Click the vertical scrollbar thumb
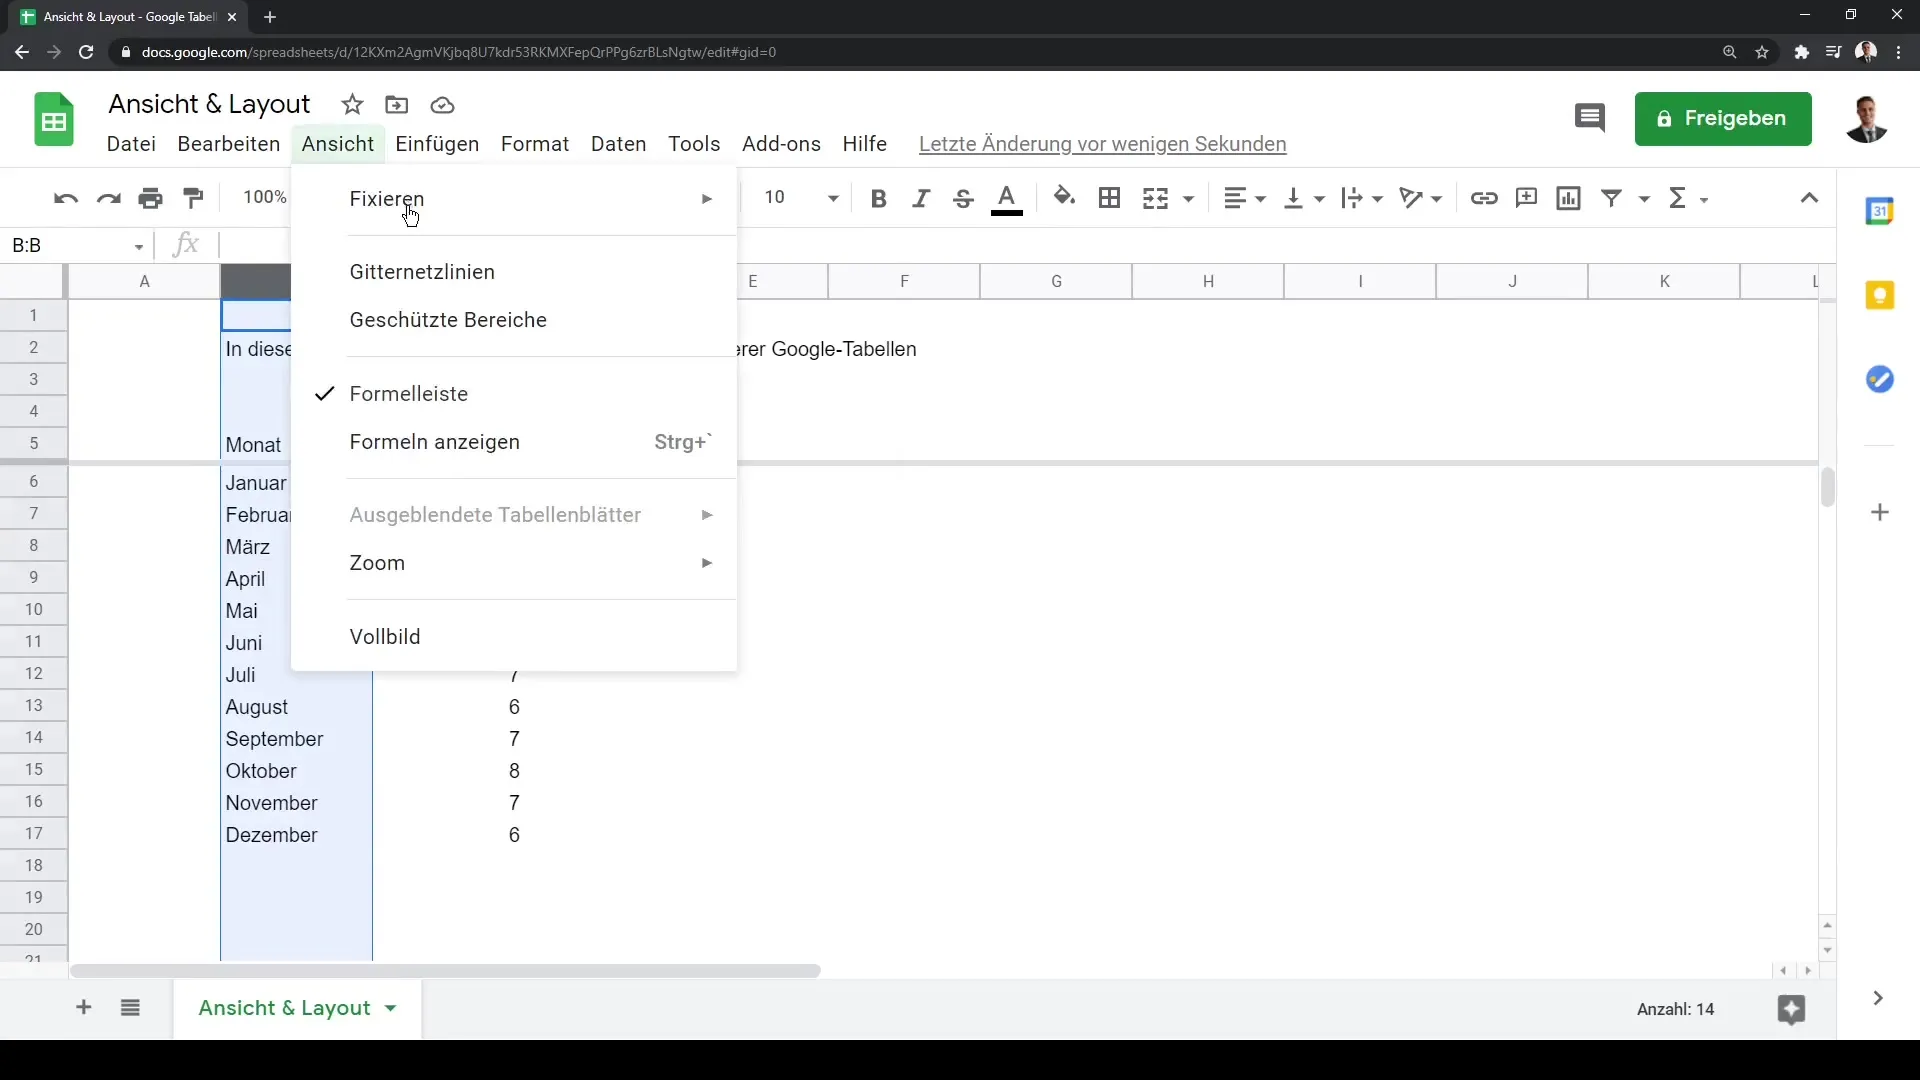Image resolution: width=1920 pixels, height=1080 pixels. pos(1827,487)
